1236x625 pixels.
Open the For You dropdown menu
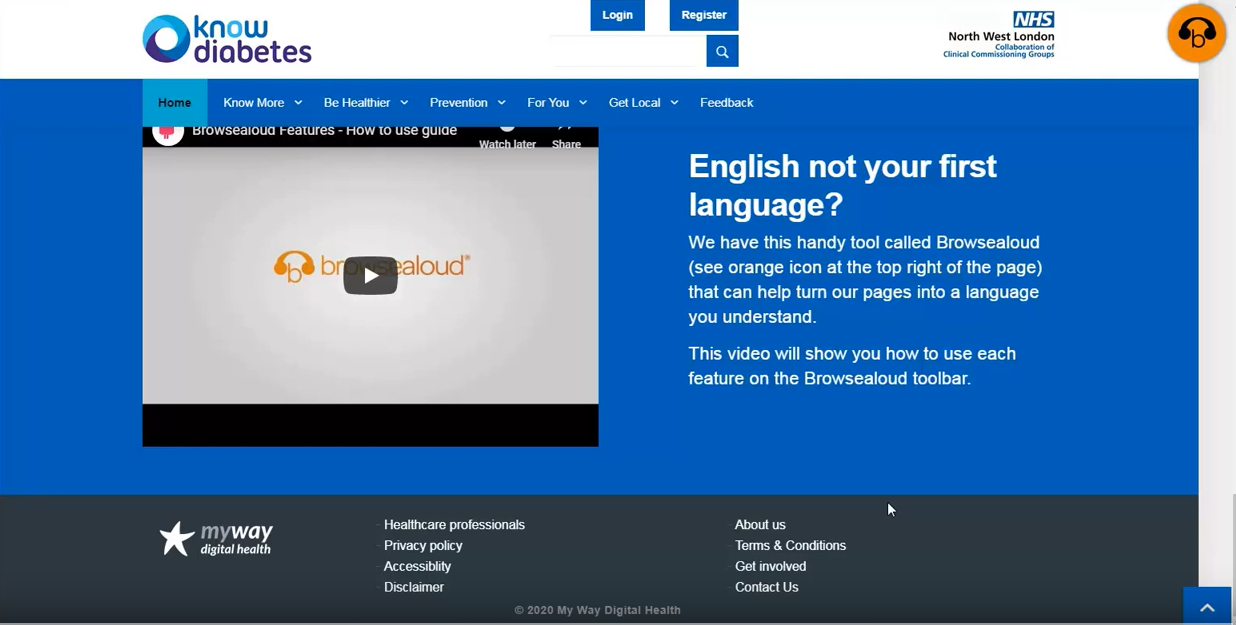(x=556, y=103)
